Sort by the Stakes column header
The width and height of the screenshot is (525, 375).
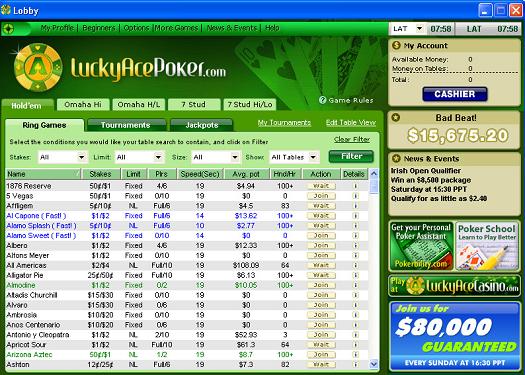(100, 174)
